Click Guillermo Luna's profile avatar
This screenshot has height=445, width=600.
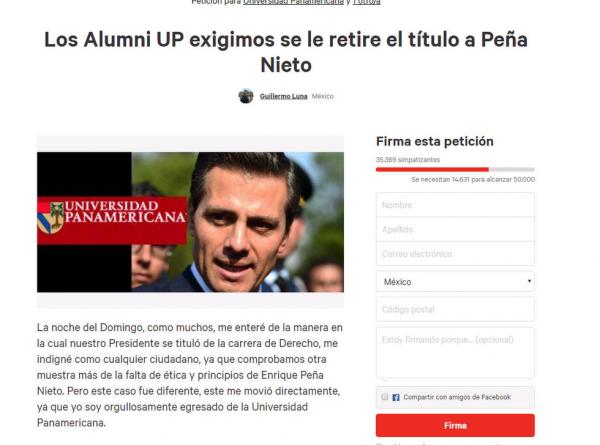click(x=246, y=96)
